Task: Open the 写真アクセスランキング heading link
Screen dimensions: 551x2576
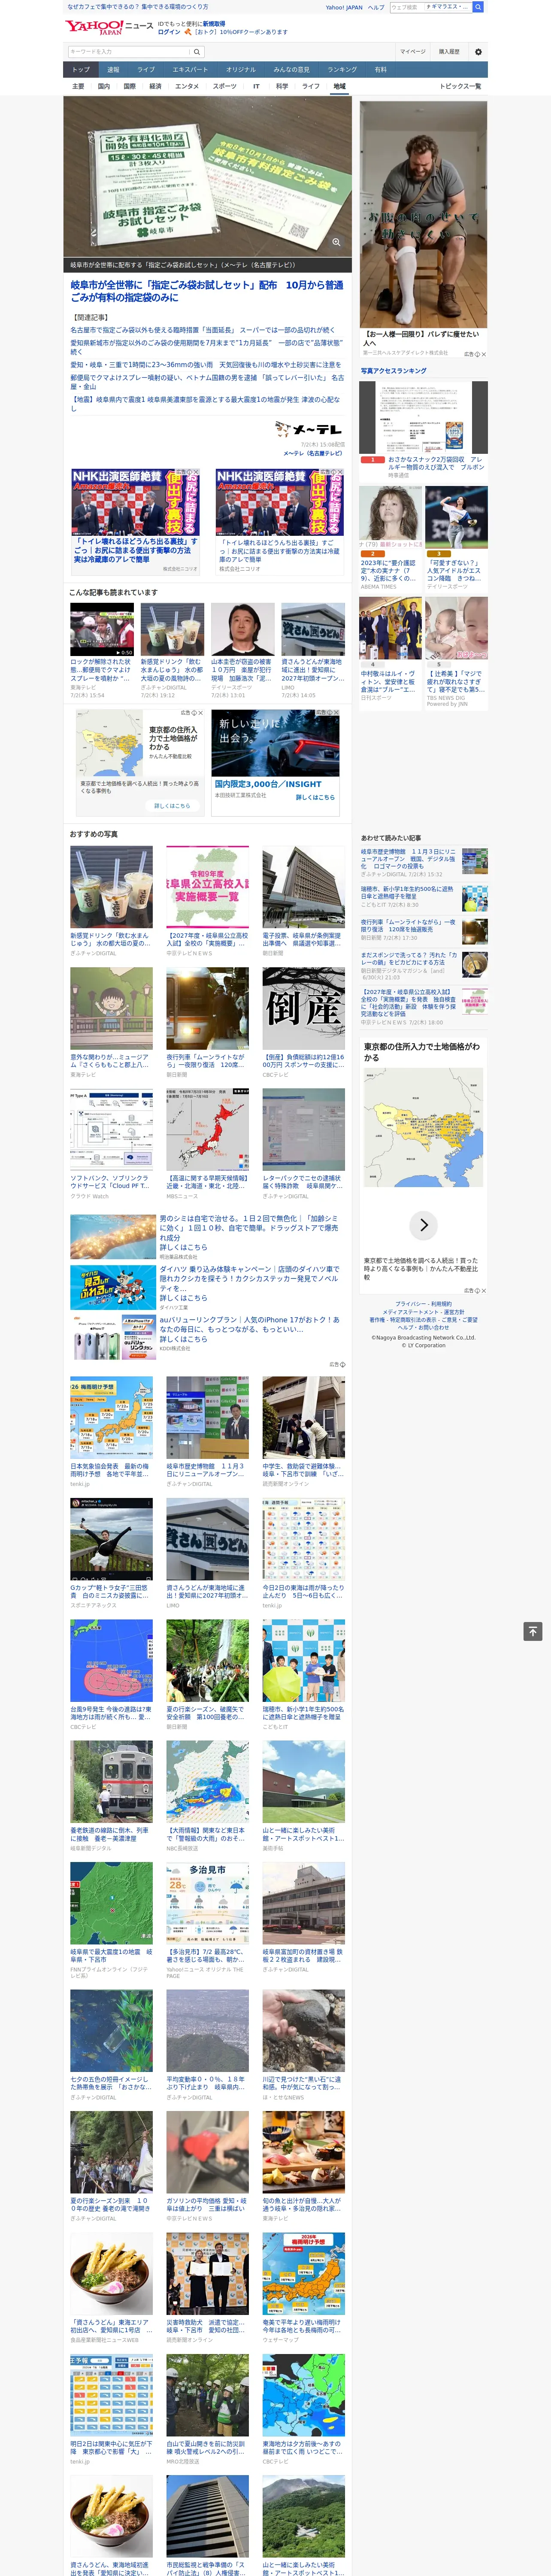Action: (x=394, y=371)
